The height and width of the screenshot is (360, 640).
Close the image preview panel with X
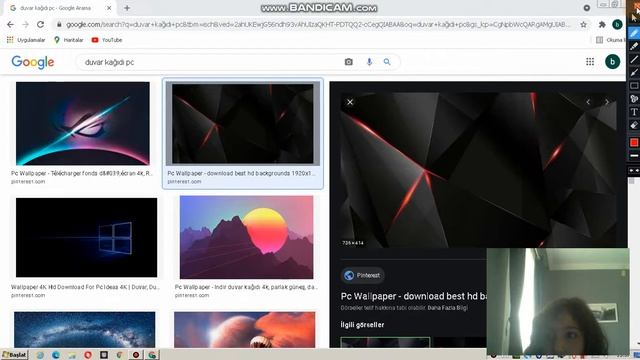click(350, 102)
